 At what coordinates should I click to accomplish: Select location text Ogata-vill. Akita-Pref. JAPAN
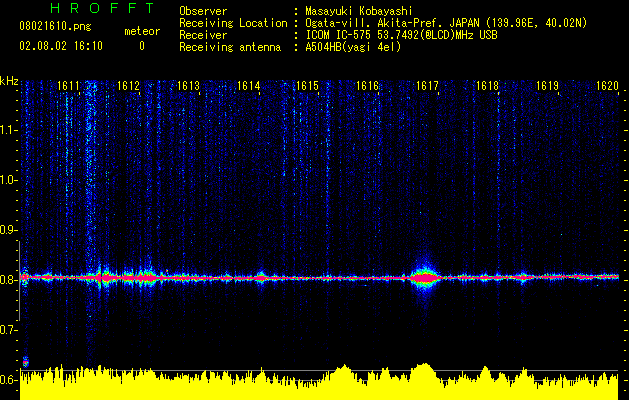pos(394,23)
